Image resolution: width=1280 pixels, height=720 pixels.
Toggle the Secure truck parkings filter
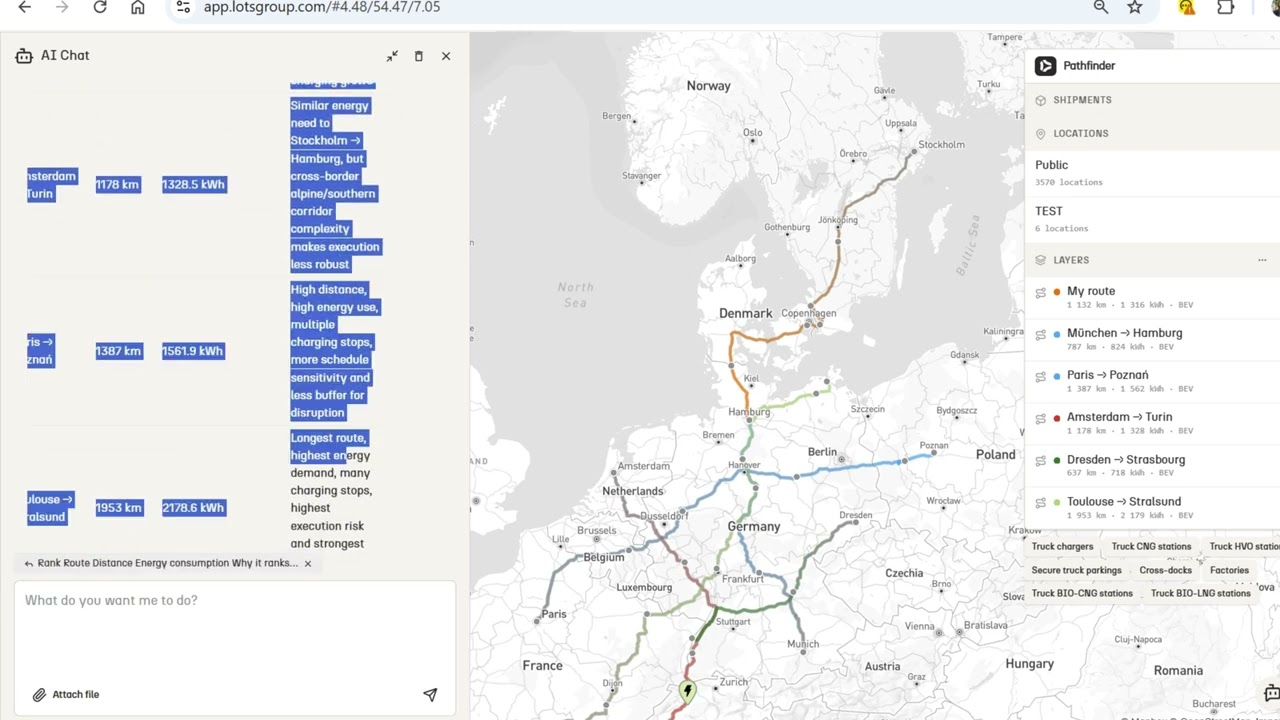coord(1076,570)
